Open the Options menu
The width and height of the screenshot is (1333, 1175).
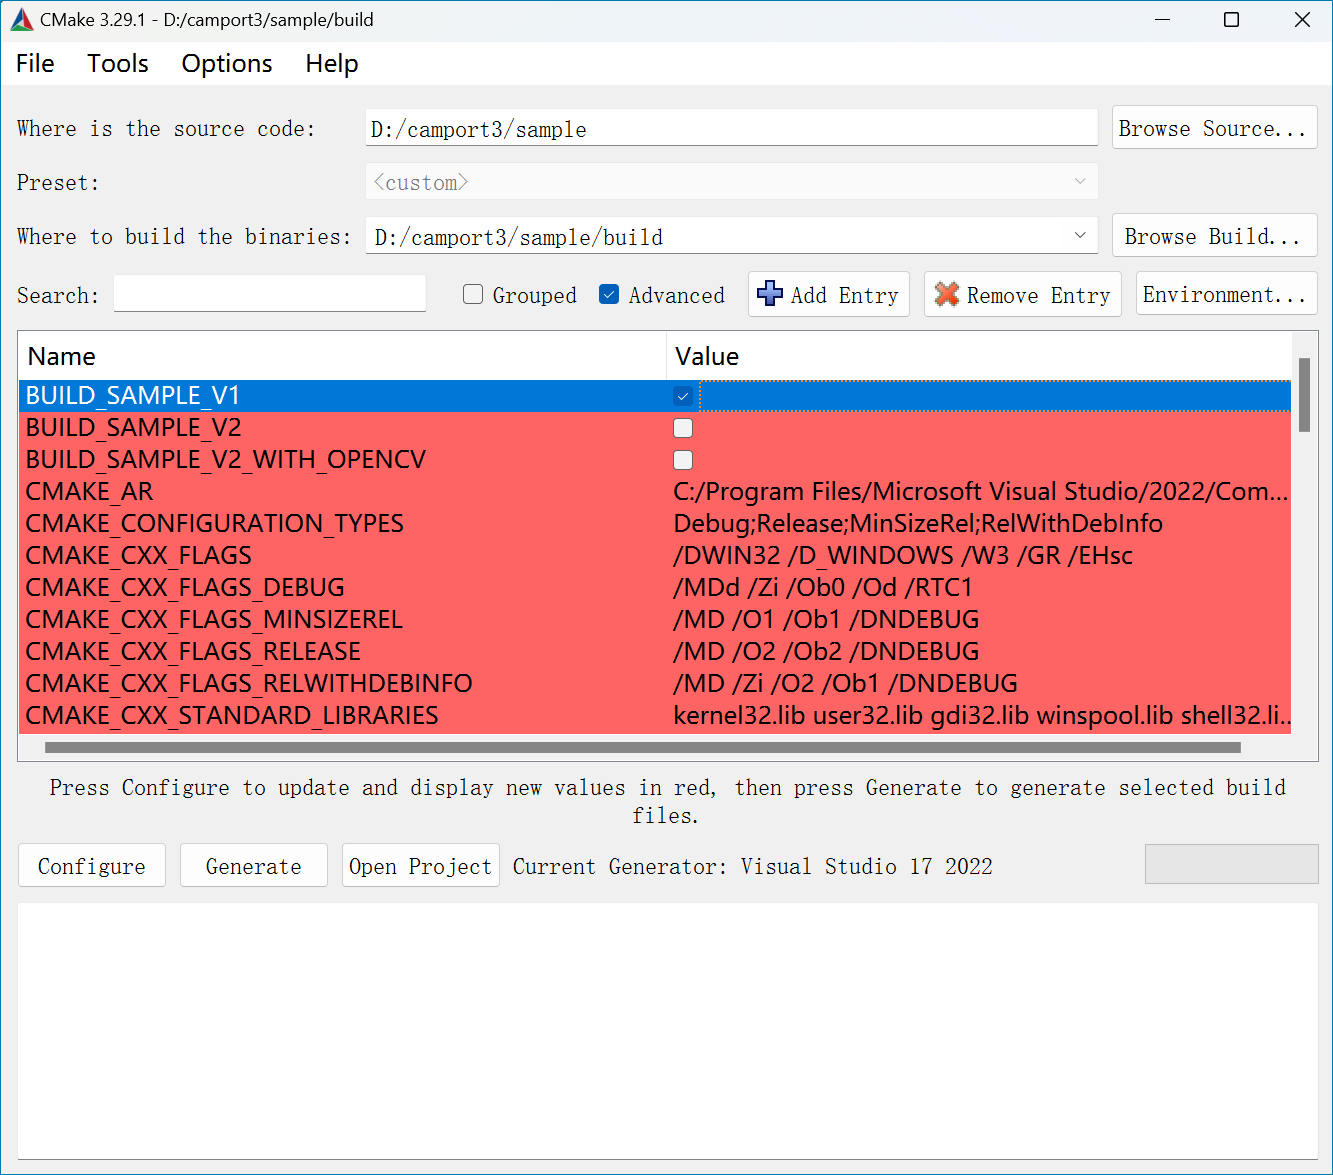[x=227, y=63]
